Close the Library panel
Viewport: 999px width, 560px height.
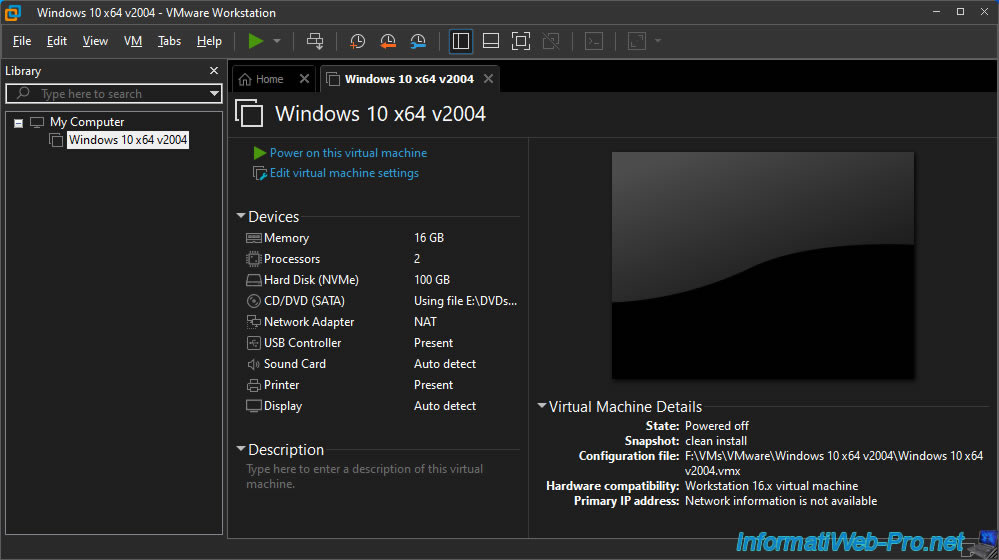(x=213, y=71)
